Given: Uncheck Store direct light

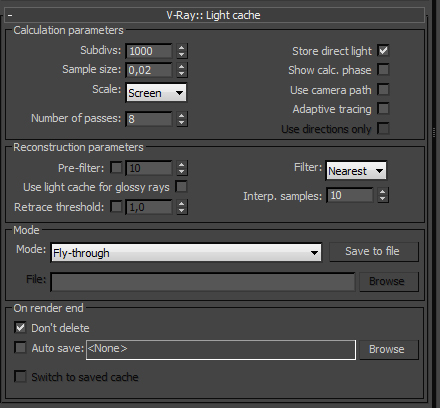Looking at the screenshot, I should click(383, 51).
